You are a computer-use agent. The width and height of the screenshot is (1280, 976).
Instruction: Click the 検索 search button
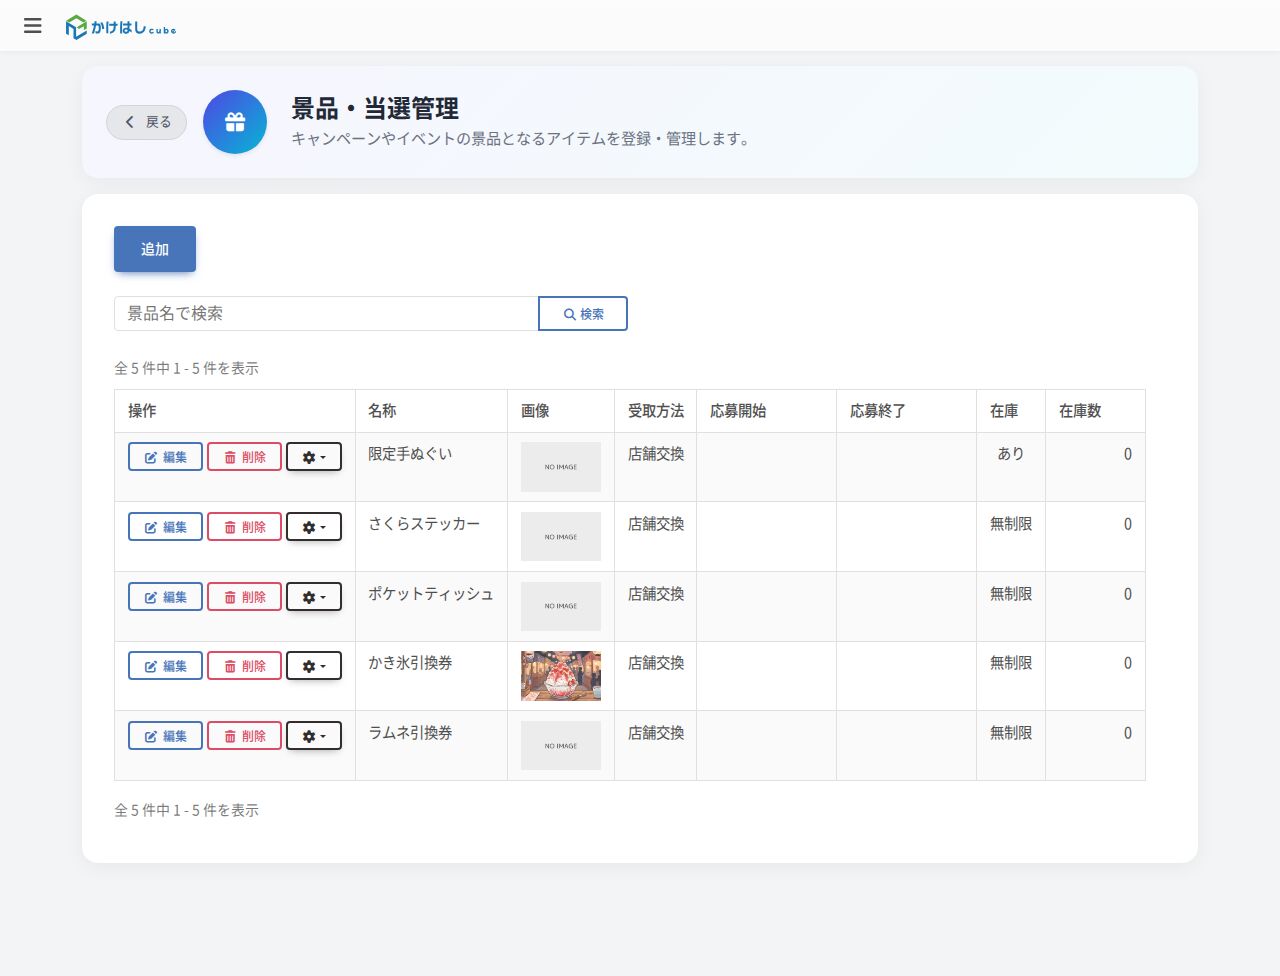point(583,313)
